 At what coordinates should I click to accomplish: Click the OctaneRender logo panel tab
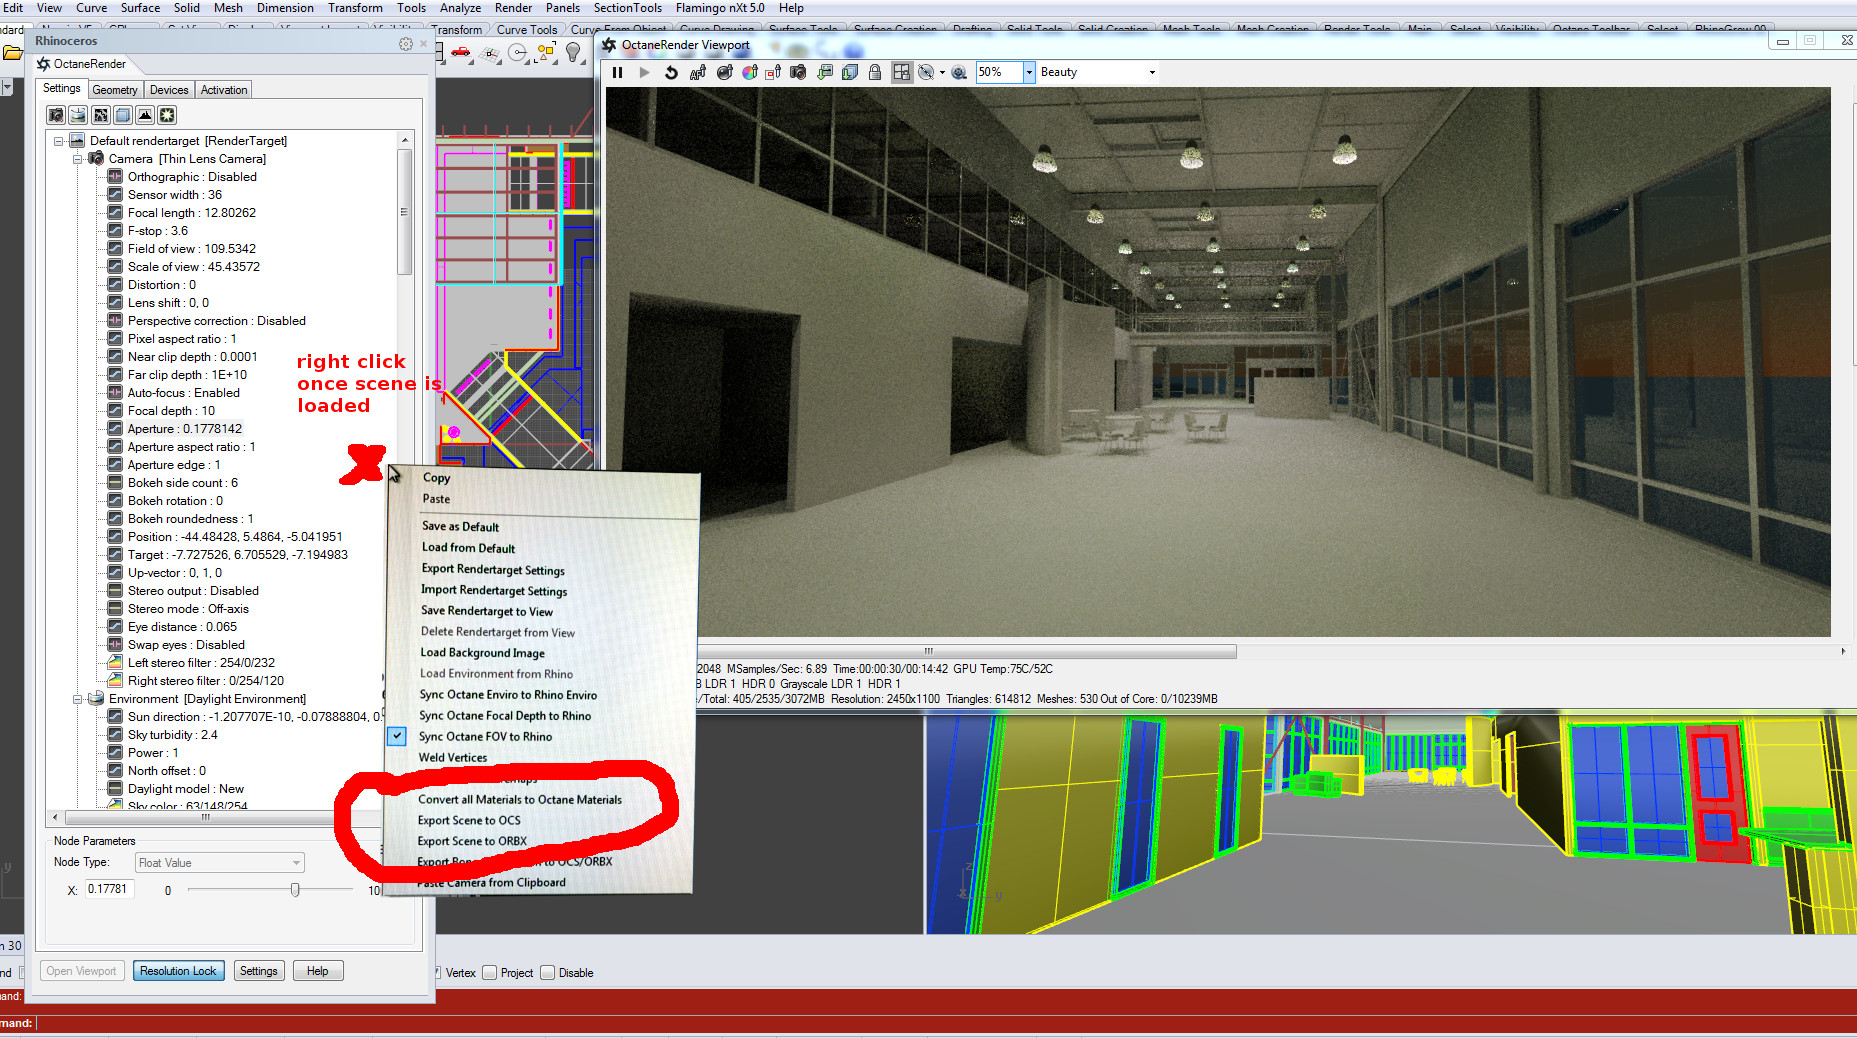click(x=81, y=64)
